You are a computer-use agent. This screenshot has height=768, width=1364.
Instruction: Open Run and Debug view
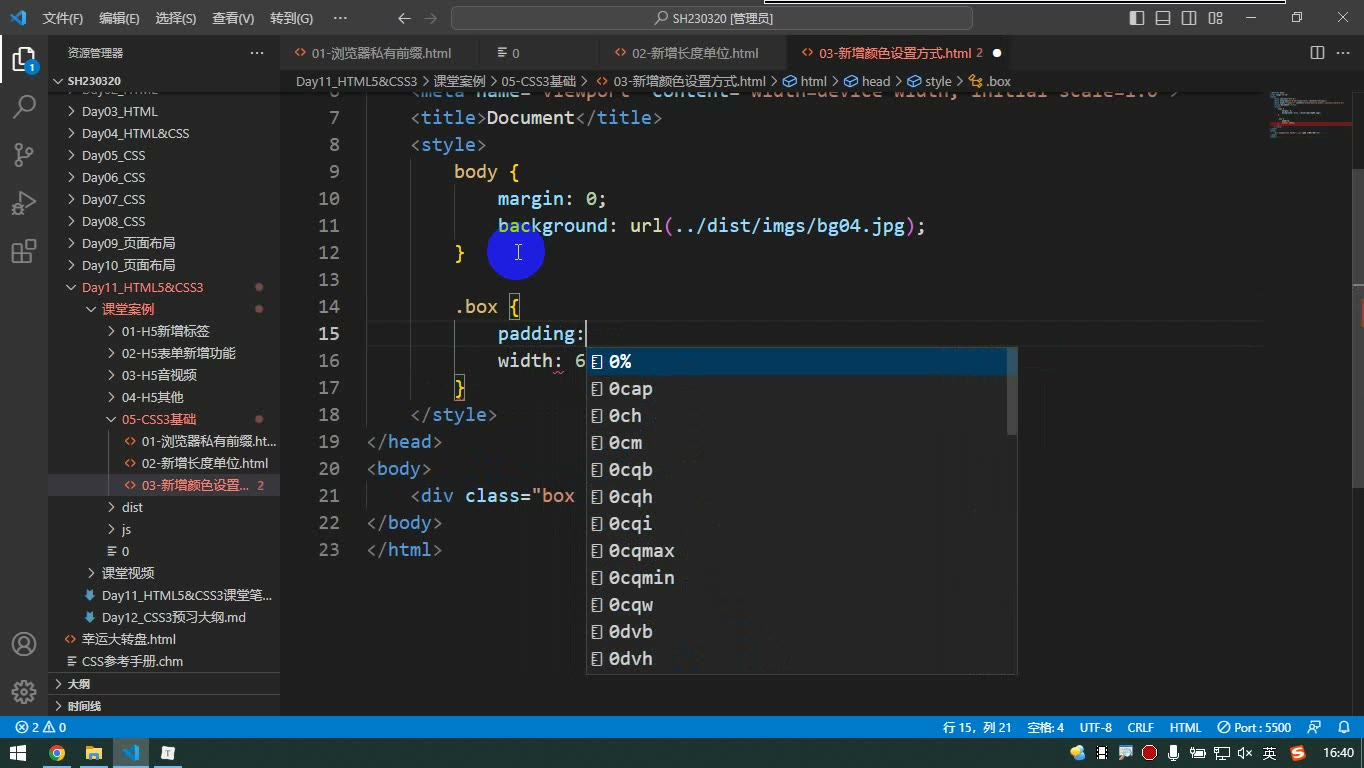[x=24, y=203]
